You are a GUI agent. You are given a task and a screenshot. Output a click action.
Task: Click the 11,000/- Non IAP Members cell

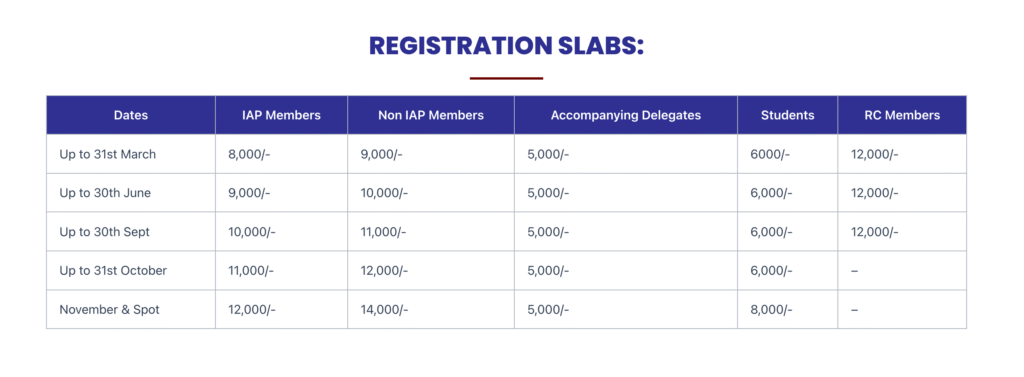(x=383, y=232)
